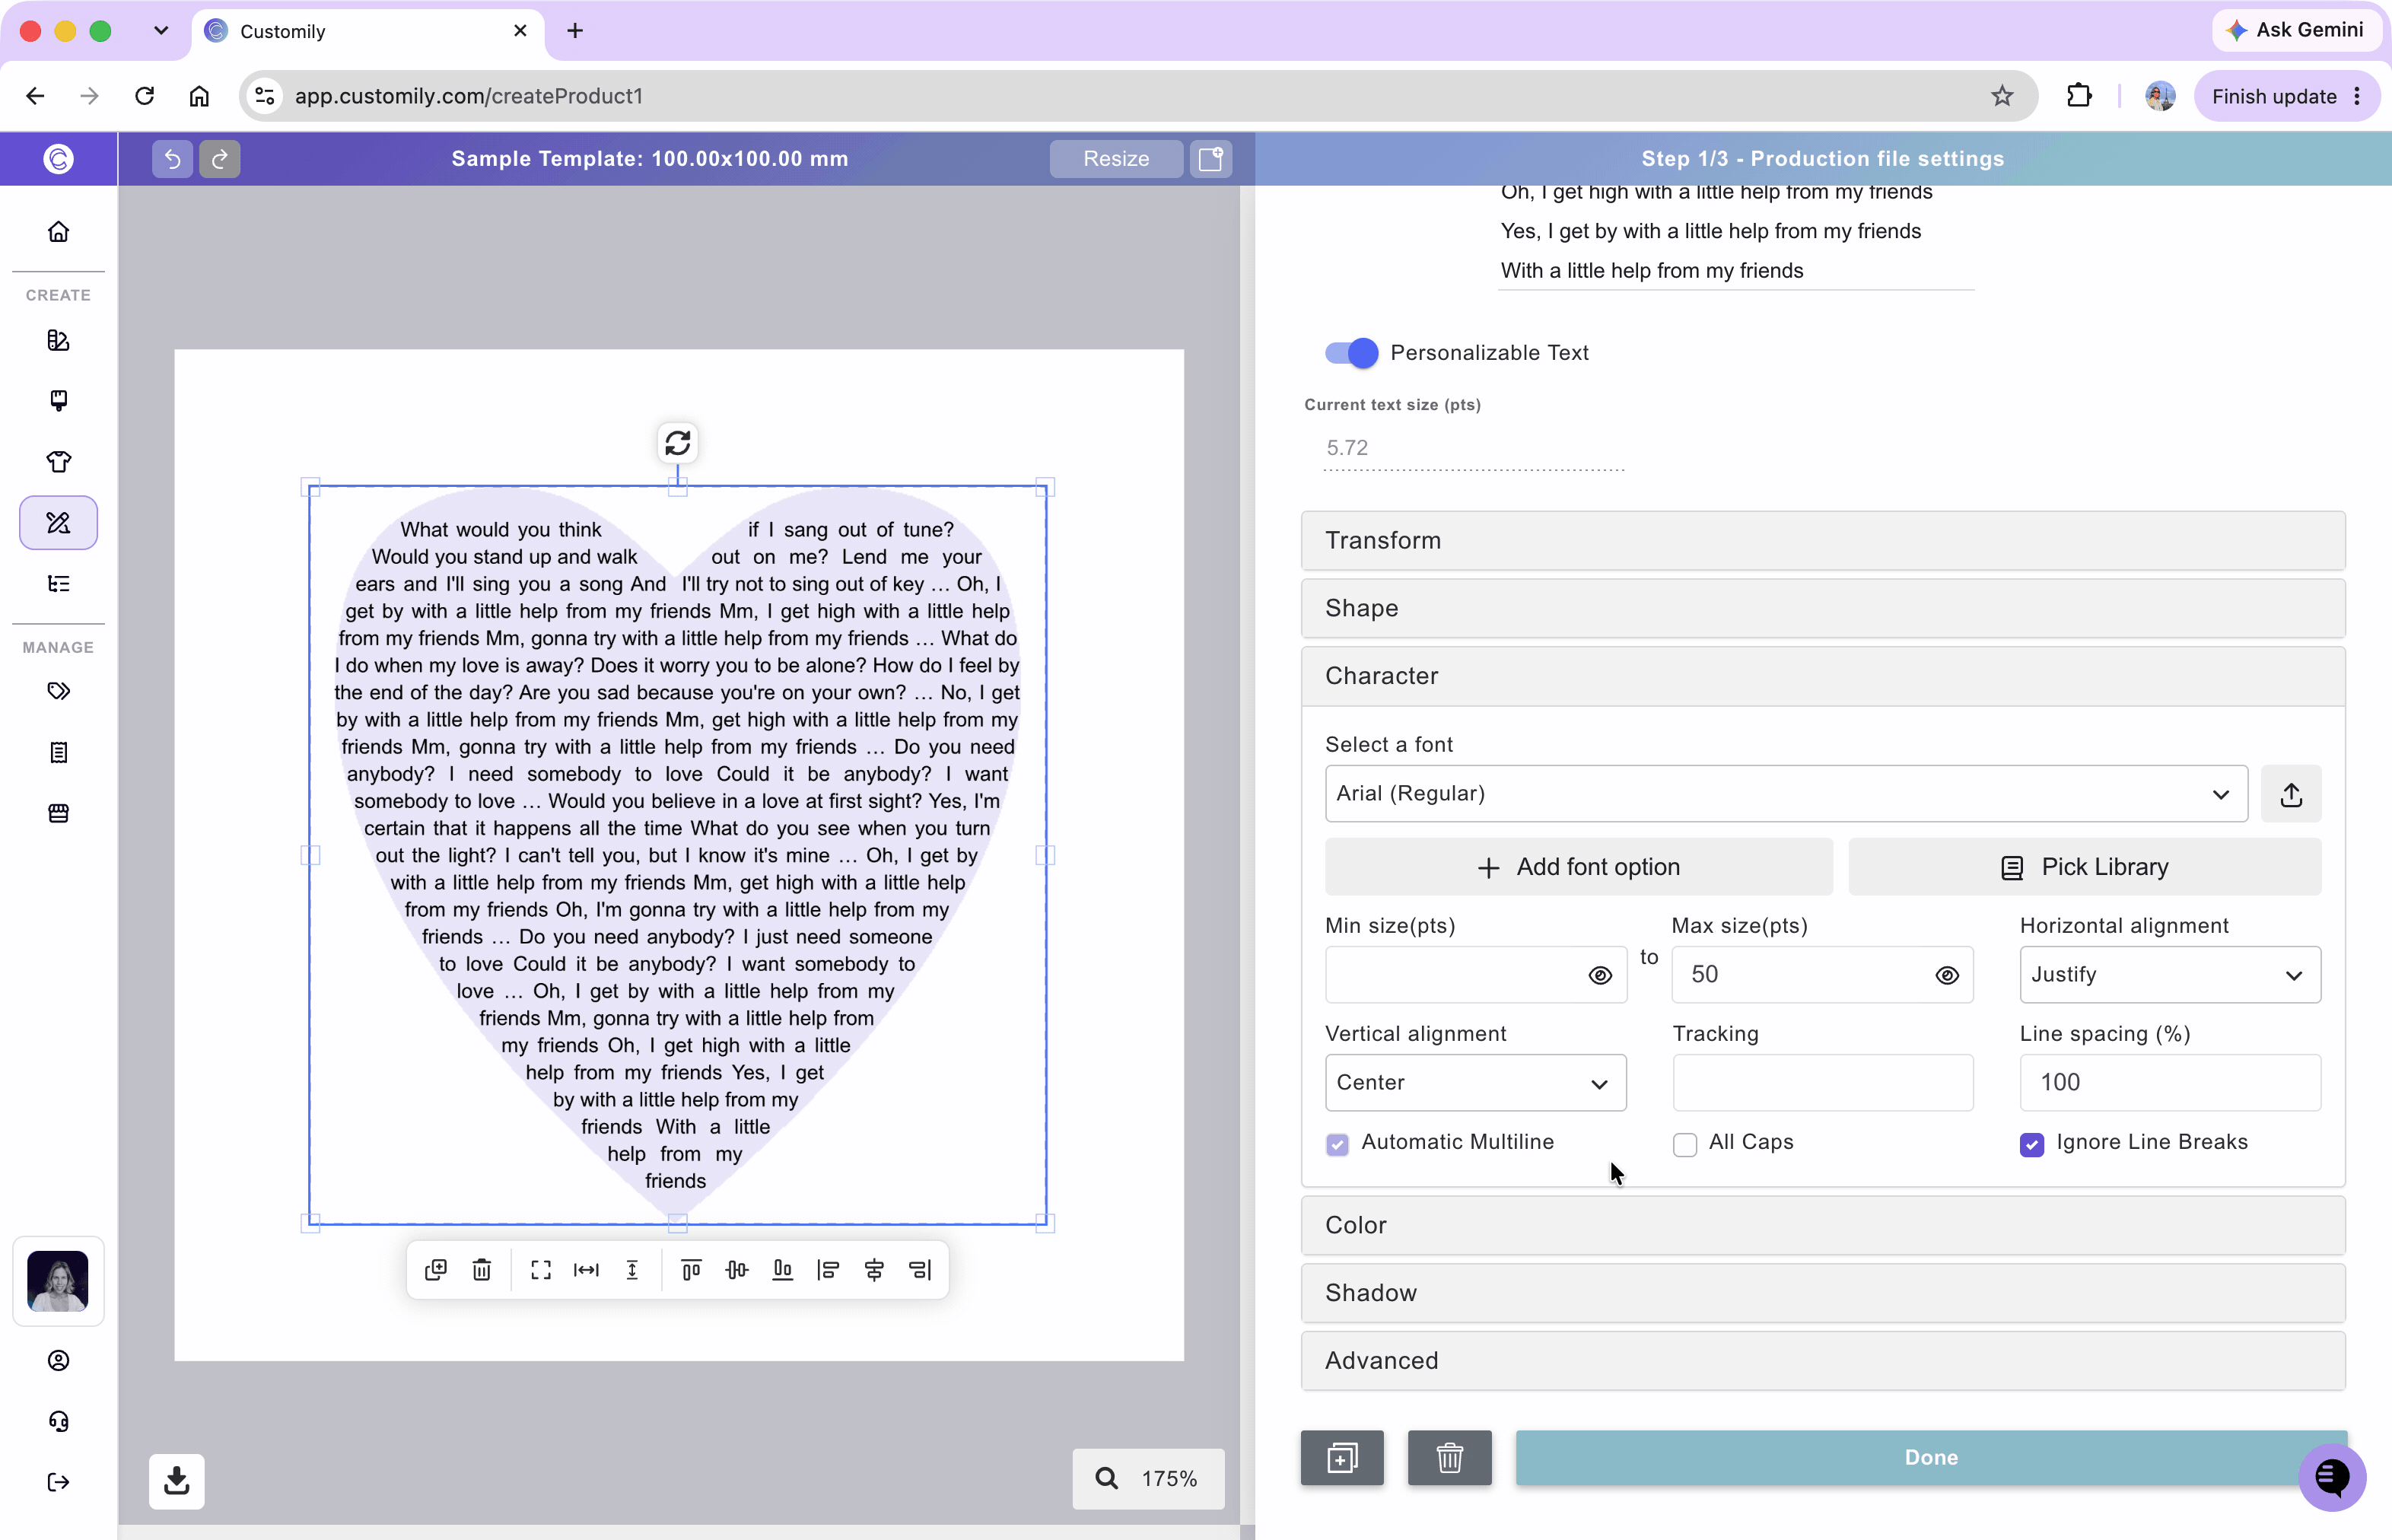This screenshot has height=1540, width=2392.
Task: Uncheck Ignore Line Breaks
Action: (x=2032, y=1144)
